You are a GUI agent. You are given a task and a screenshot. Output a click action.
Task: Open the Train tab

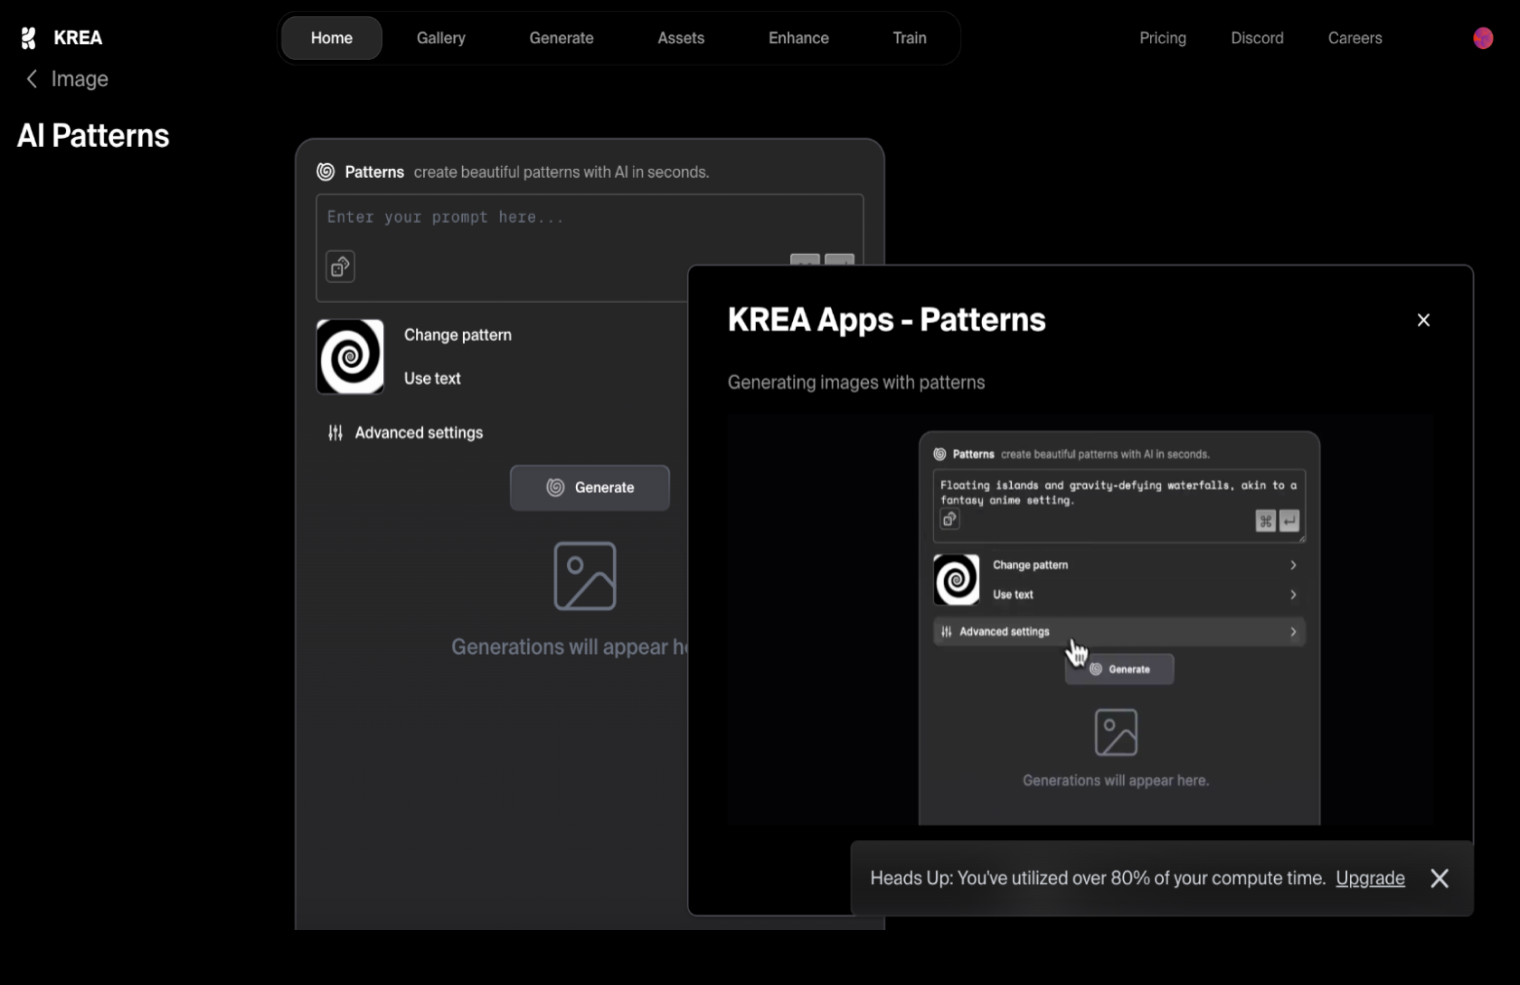909,38
